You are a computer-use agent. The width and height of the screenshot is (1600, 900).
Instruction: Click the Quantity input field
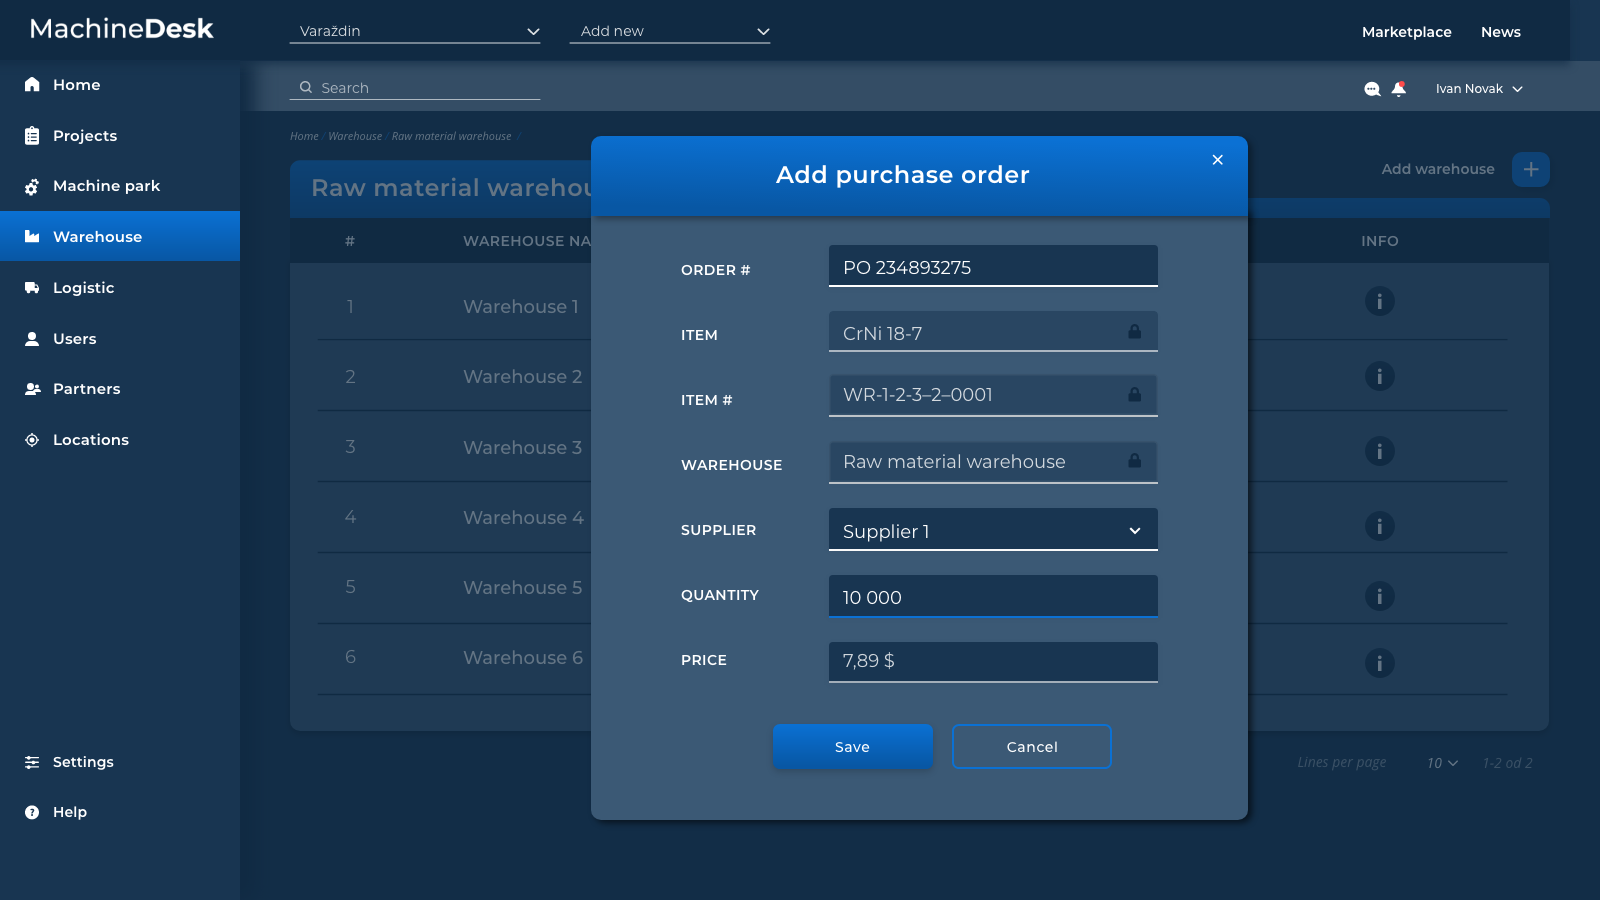click(x=993, y=597)
